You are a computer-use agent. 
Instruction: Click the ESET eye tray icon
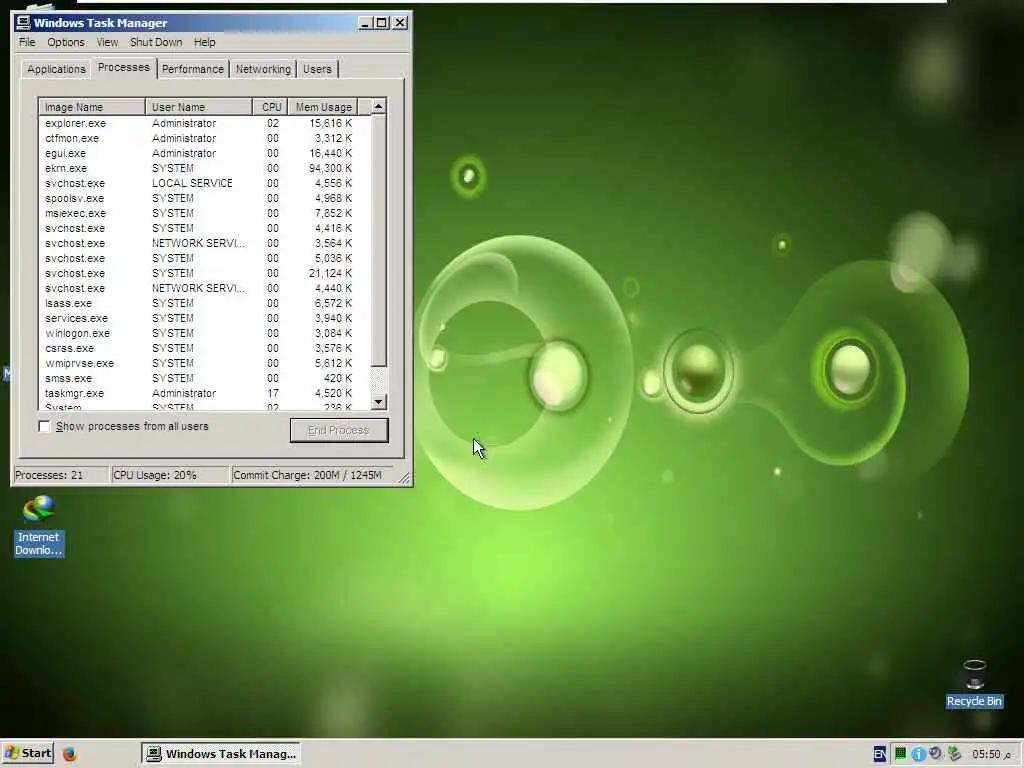[x=936, y=754]
